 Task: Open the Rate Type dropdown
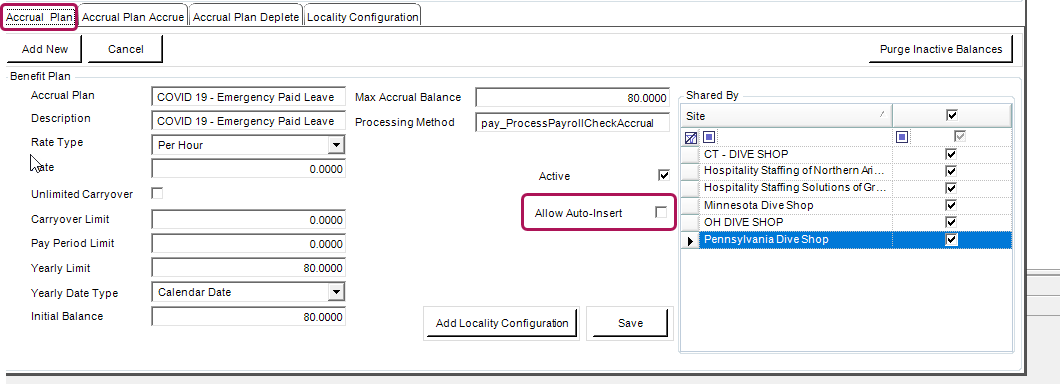pyautogui.click(x=335, y=145)
